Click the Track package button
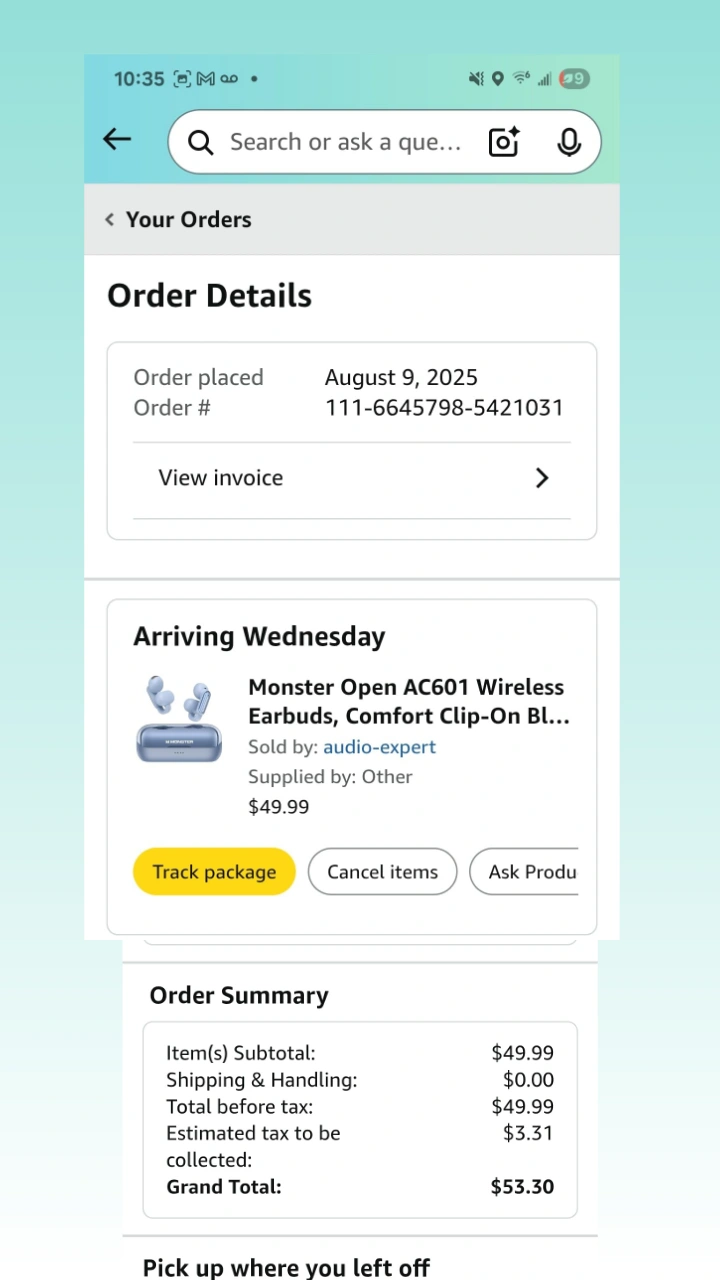 (x=214, y=872)
